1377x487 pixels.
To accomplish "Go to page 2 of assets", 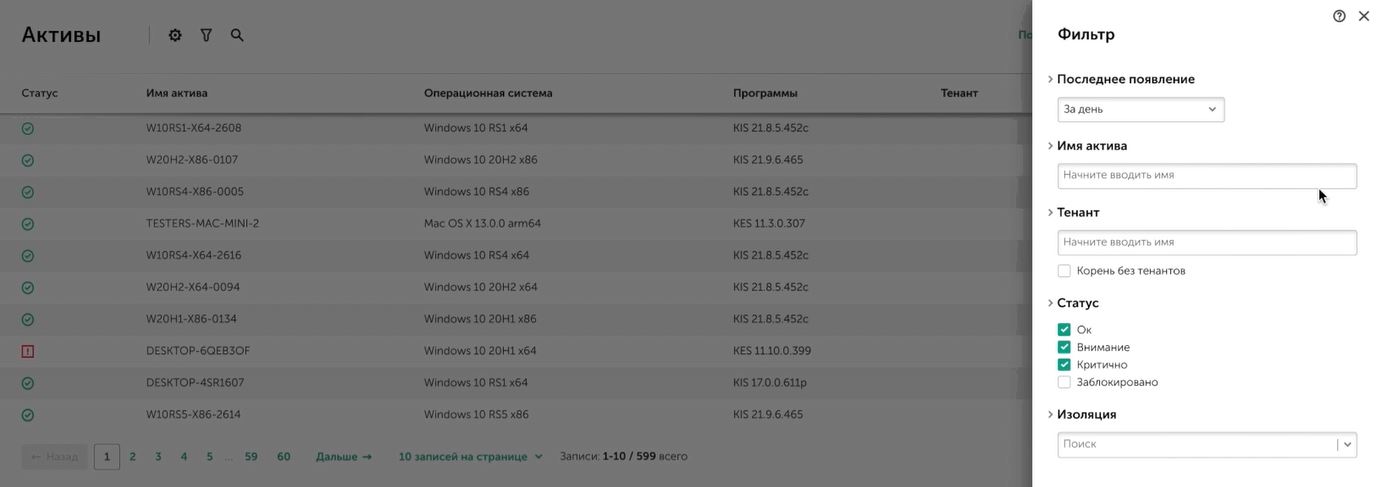I will [132, 457].
